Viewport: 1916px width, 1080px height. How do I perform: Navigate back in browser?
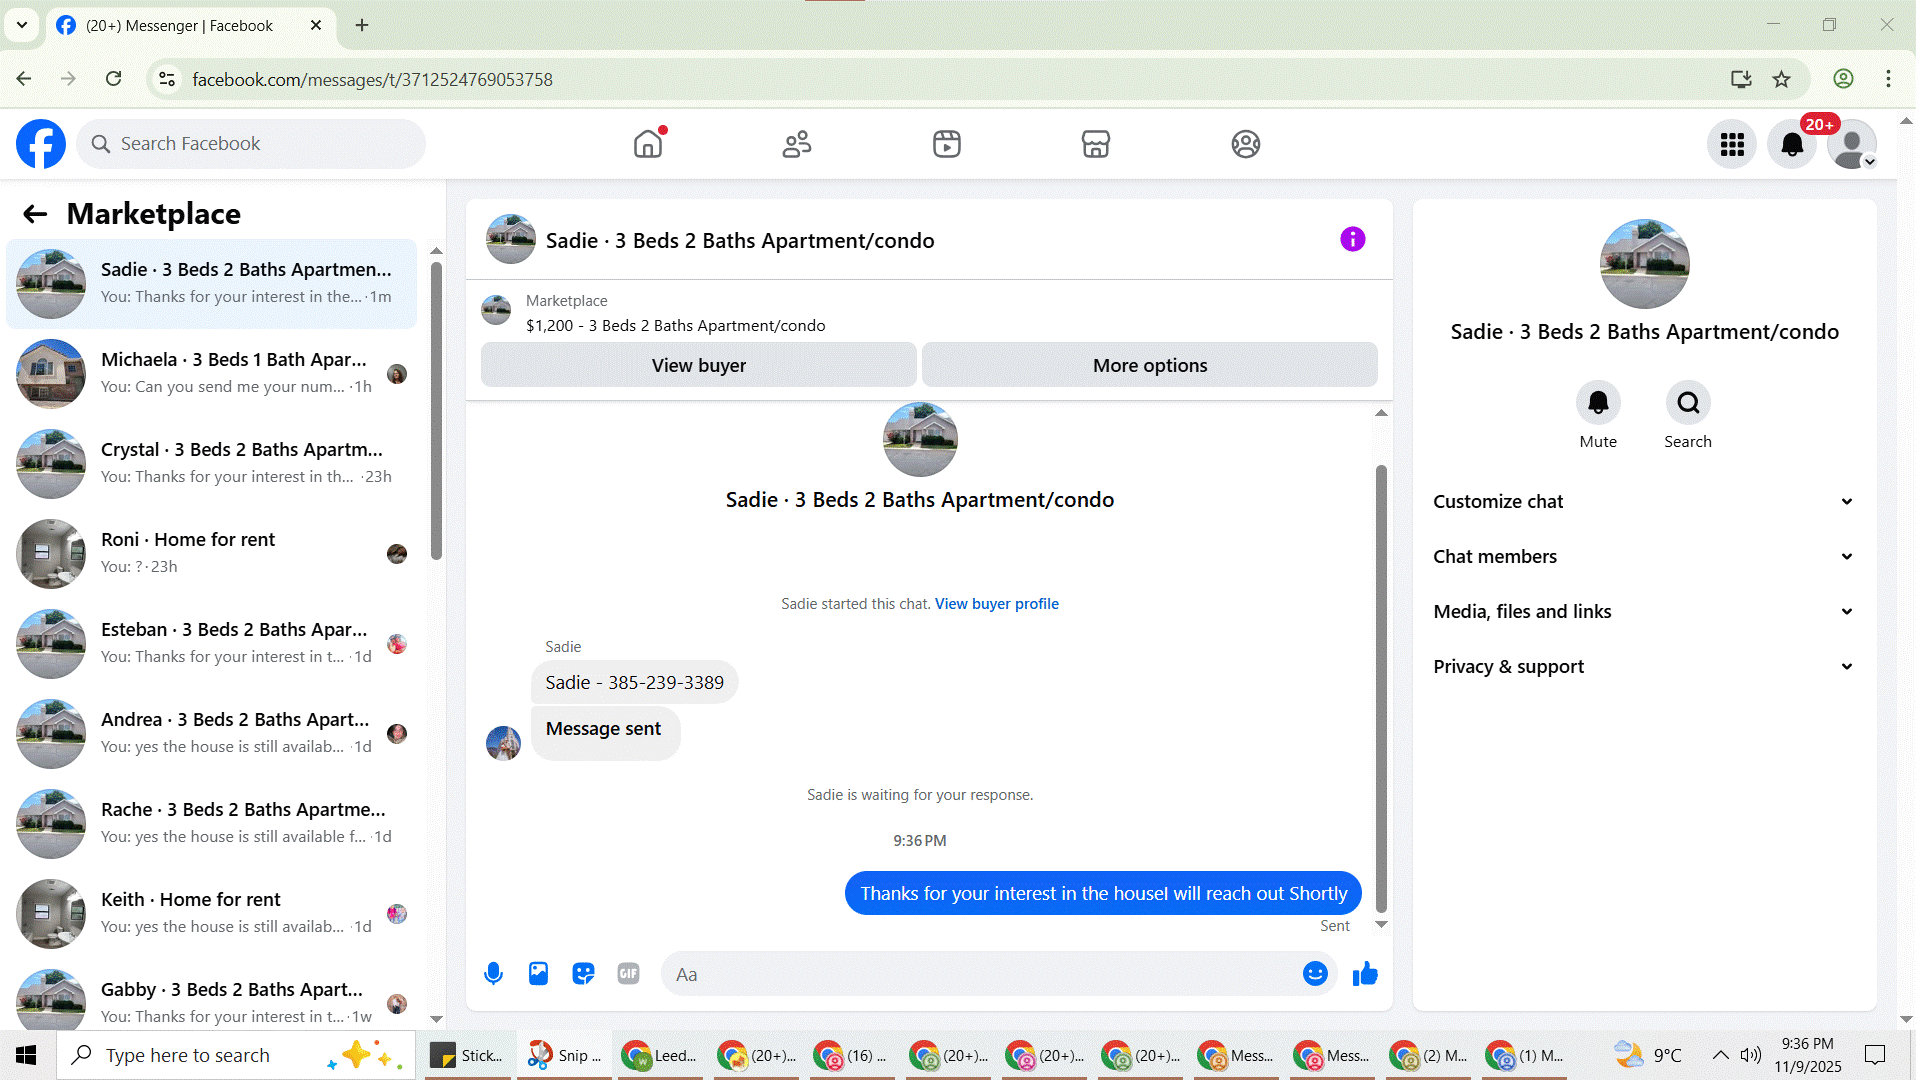pyautogui.click(x=24, y=79)
